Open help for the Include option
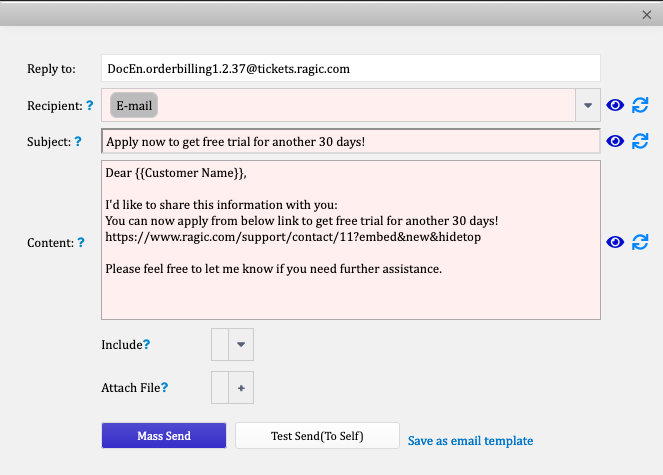 coord(146,344)
